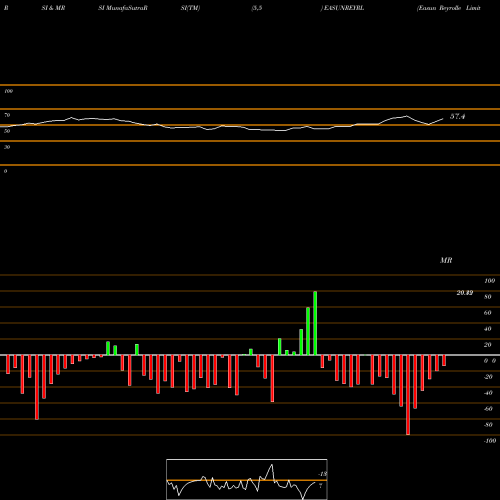Click the MR axis label -100
This screenshot has height=500, width=500.
[490, 441]
